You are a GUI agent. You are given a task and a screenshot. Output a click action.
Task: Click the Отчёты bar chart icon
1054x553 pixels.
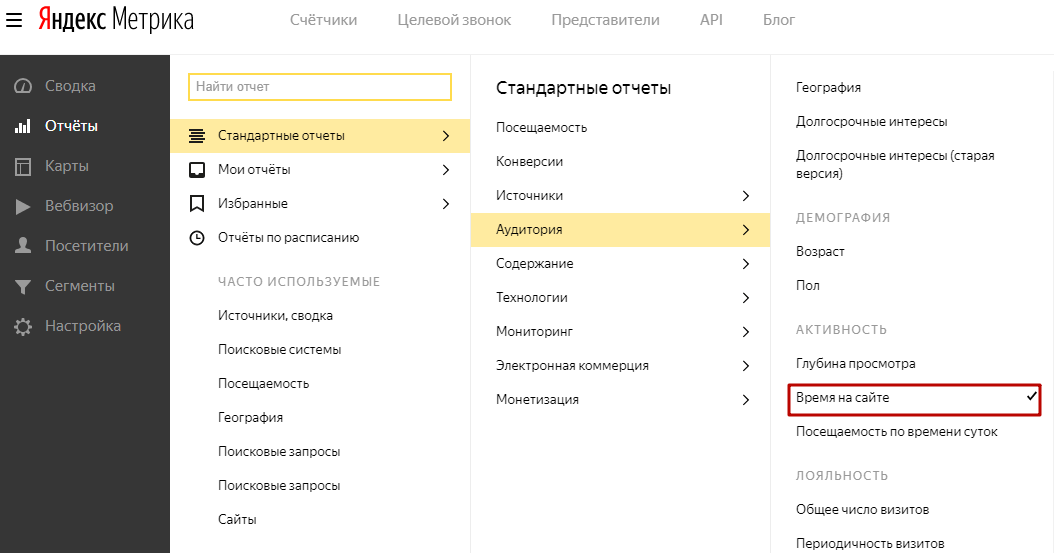coord(23,126)
